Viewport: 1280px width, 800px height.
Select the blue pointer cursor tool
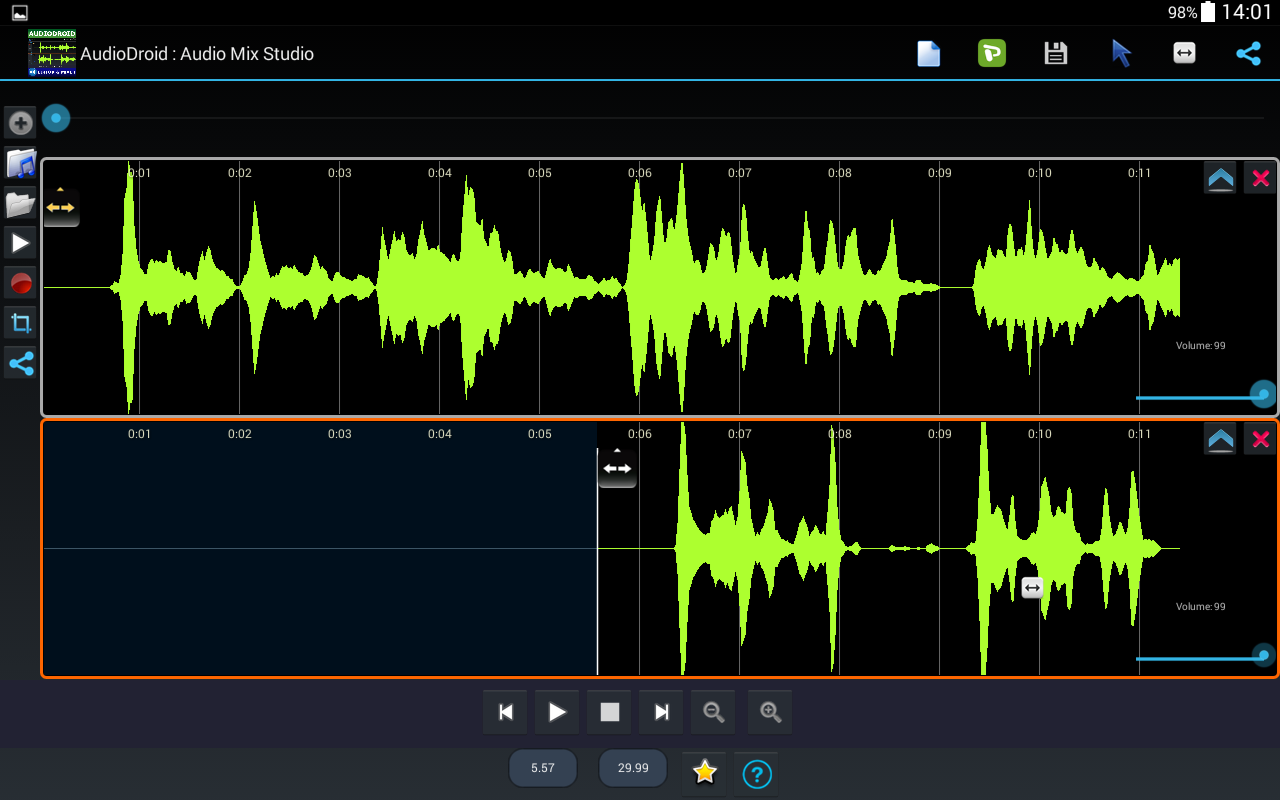(x=1121, y=54)
